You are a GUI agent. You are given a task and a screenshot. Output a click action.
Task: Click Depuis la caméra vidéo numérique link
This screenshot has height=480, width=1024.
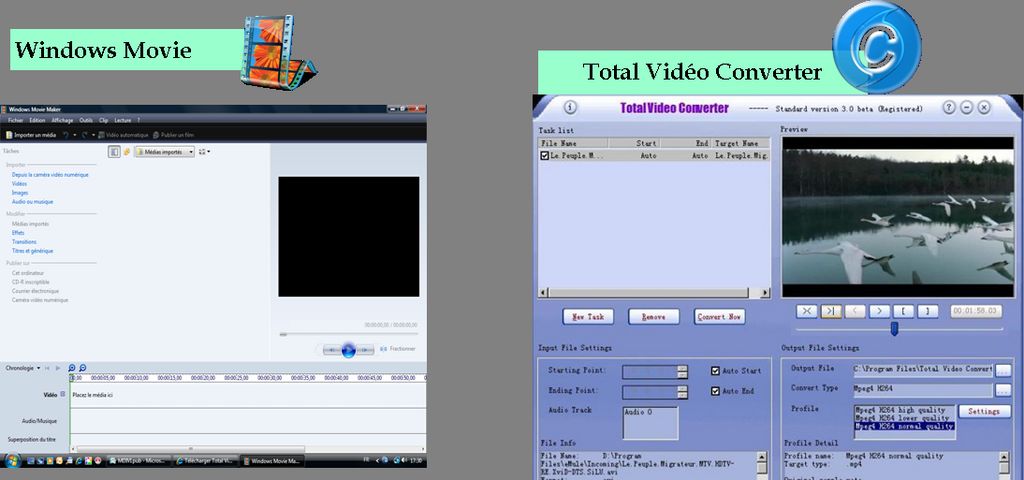(50, 175)
